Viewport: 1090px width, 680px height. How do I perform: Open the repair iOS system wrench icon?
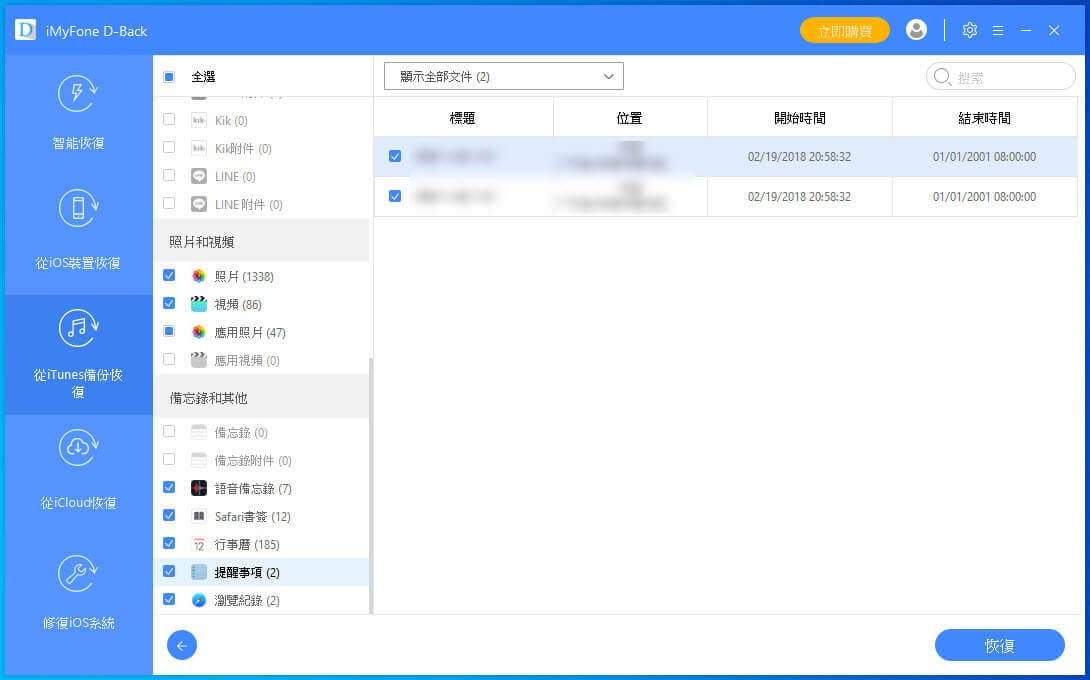pos(78,572)
